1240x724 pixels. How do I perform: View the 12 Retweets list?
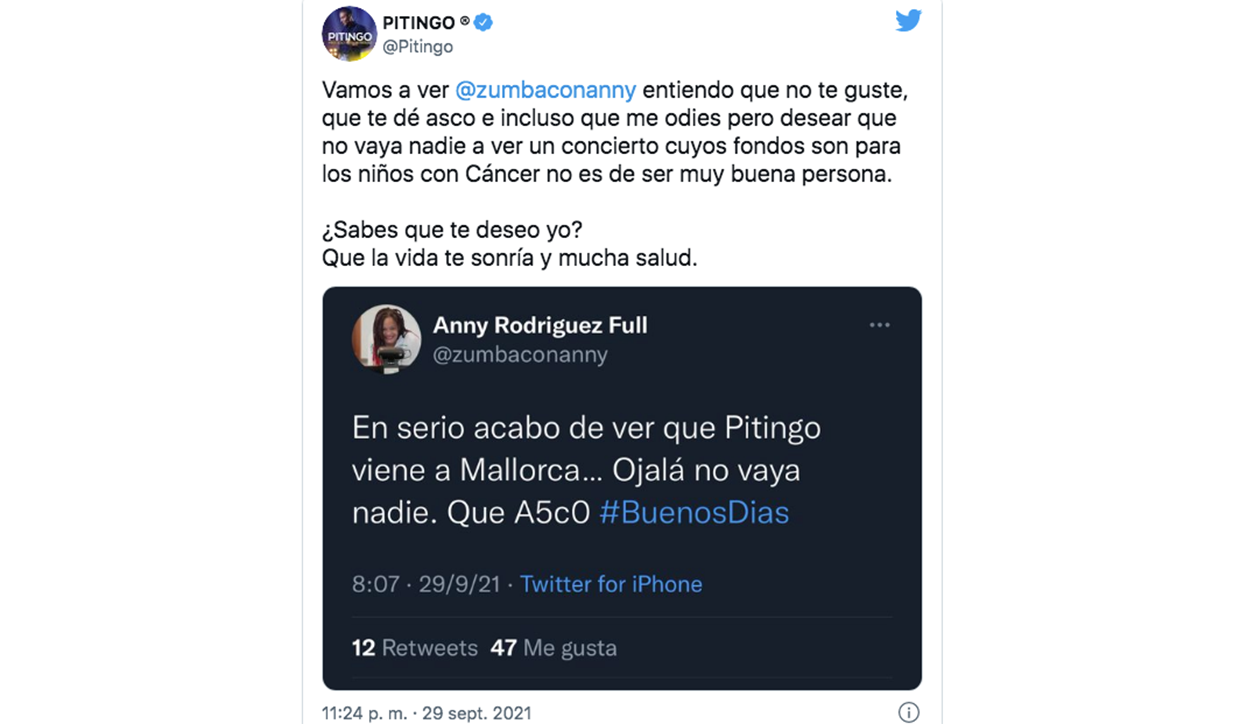click(415, 648)
